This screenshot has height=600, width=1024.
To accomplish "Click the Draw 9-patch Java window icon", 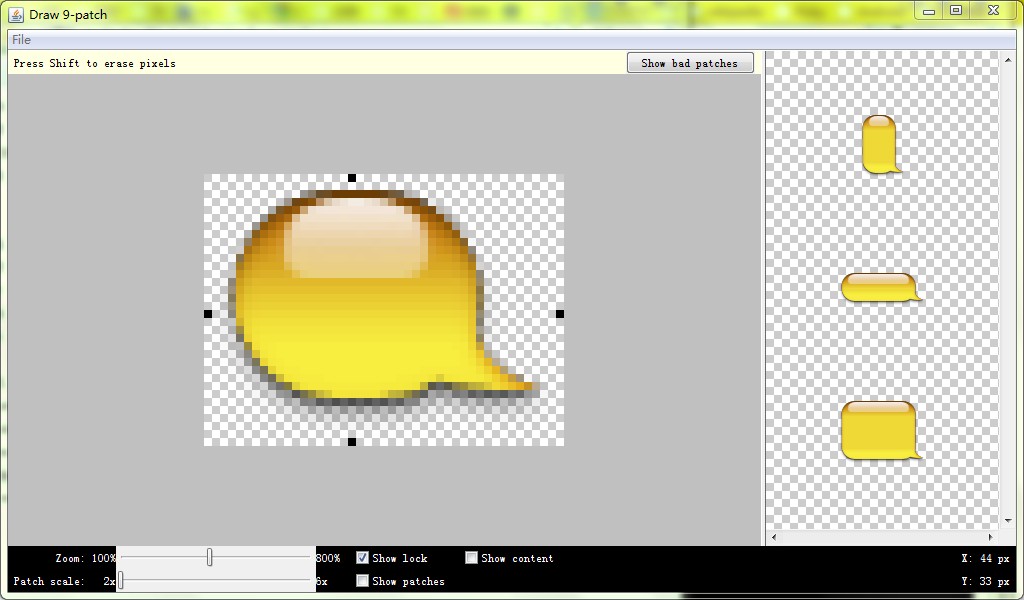I will [x=16, y=14].
